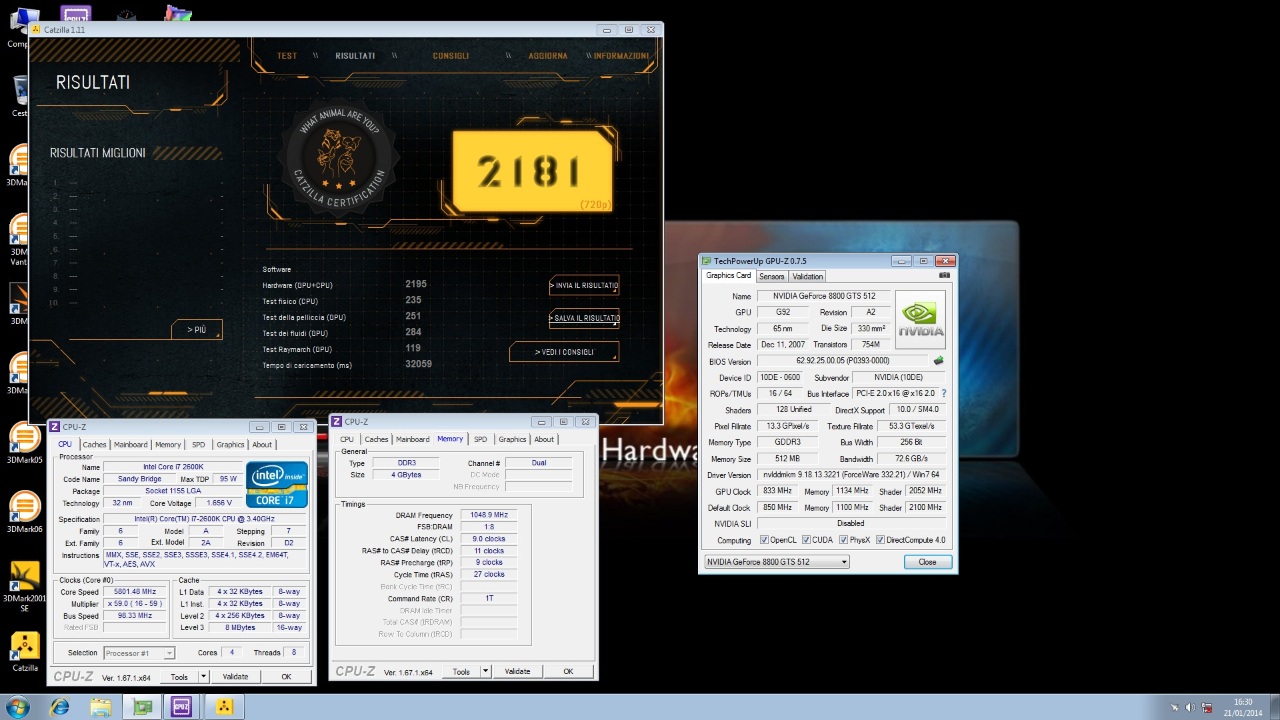
Task: Click the Bus Interface question mark in GPU-Z
Action: [x=943, y=394]
